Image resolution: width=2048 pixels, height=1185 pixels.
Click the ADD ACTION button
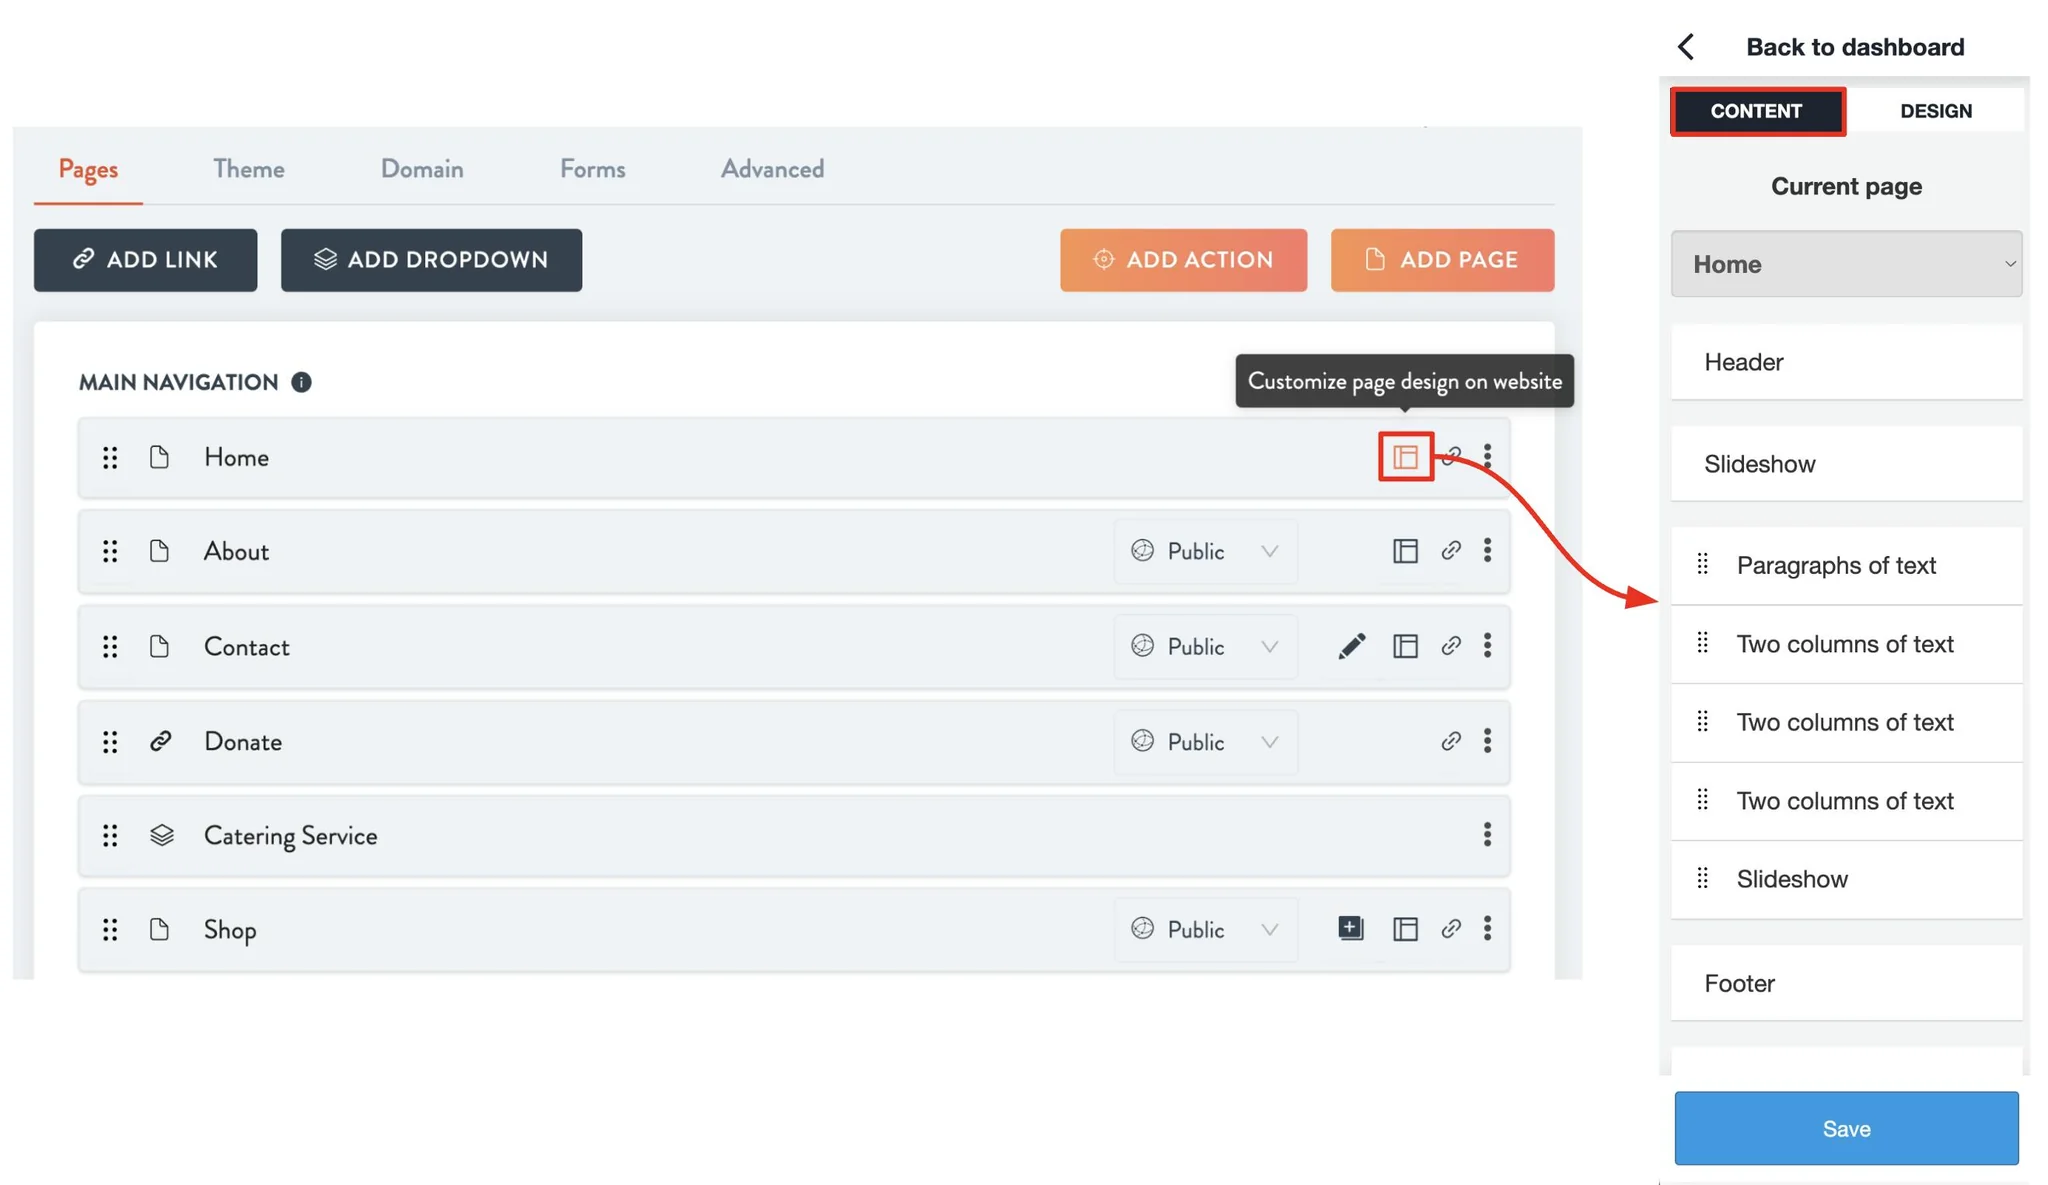click(x=1183, y=260)
